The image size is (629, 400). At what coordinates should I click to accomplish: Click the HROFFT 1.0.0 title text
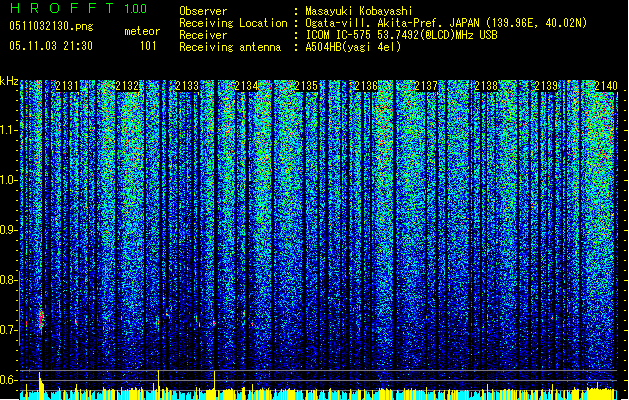click(78, 8)
